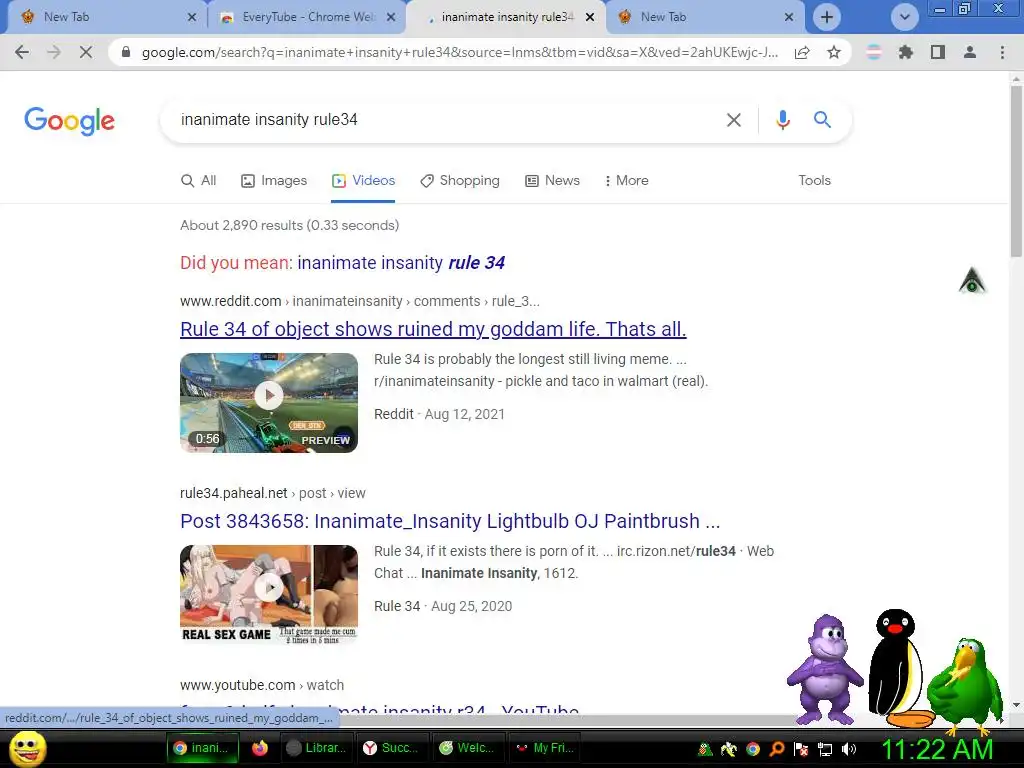Screen dimensions: 1024x768
Task: Click the purple gorilla desktop buddy
Action: (825, 668)
